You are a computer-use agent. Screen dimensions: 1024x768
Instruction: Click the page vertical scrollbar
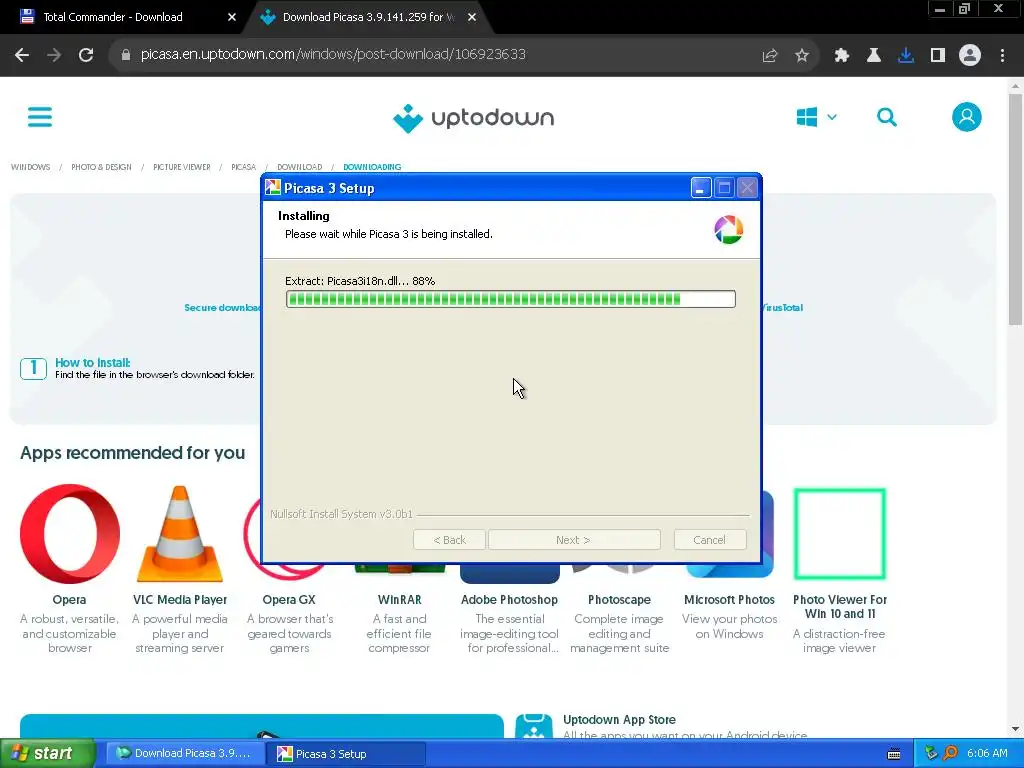1015,209
